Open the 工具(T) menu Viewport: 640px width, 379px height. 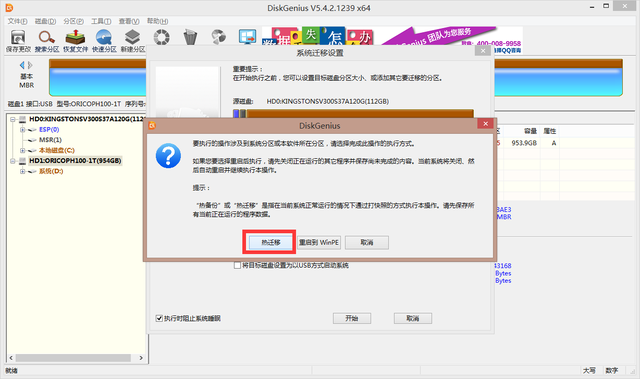click(x=101, y=21)
